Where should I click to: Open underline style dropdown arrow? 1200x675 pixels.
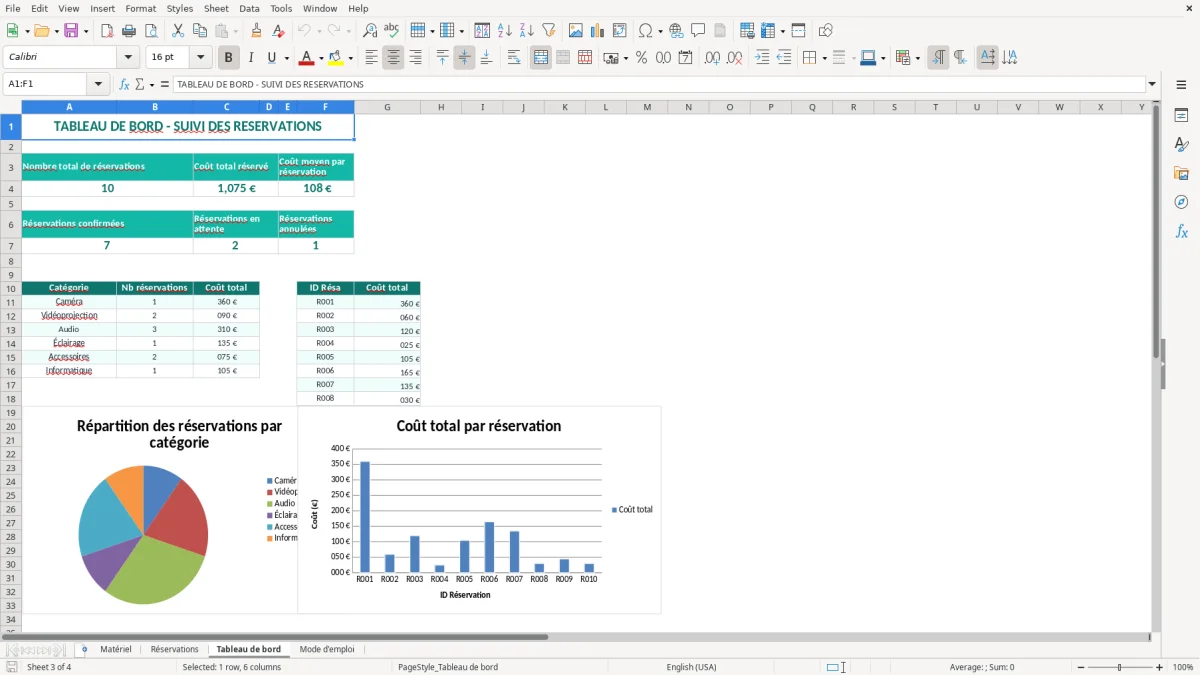coord(286,58)
